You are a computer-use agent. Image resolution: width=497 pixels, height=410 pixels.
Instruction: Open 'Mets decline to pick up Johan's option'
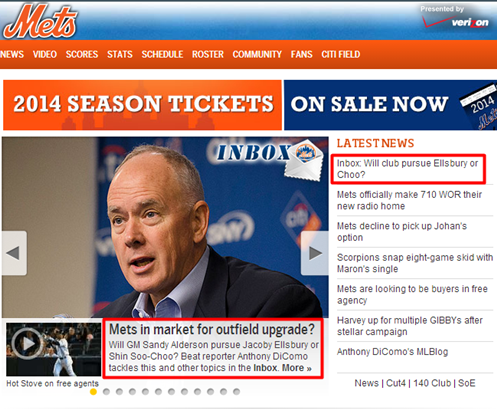tap(402, 232)
